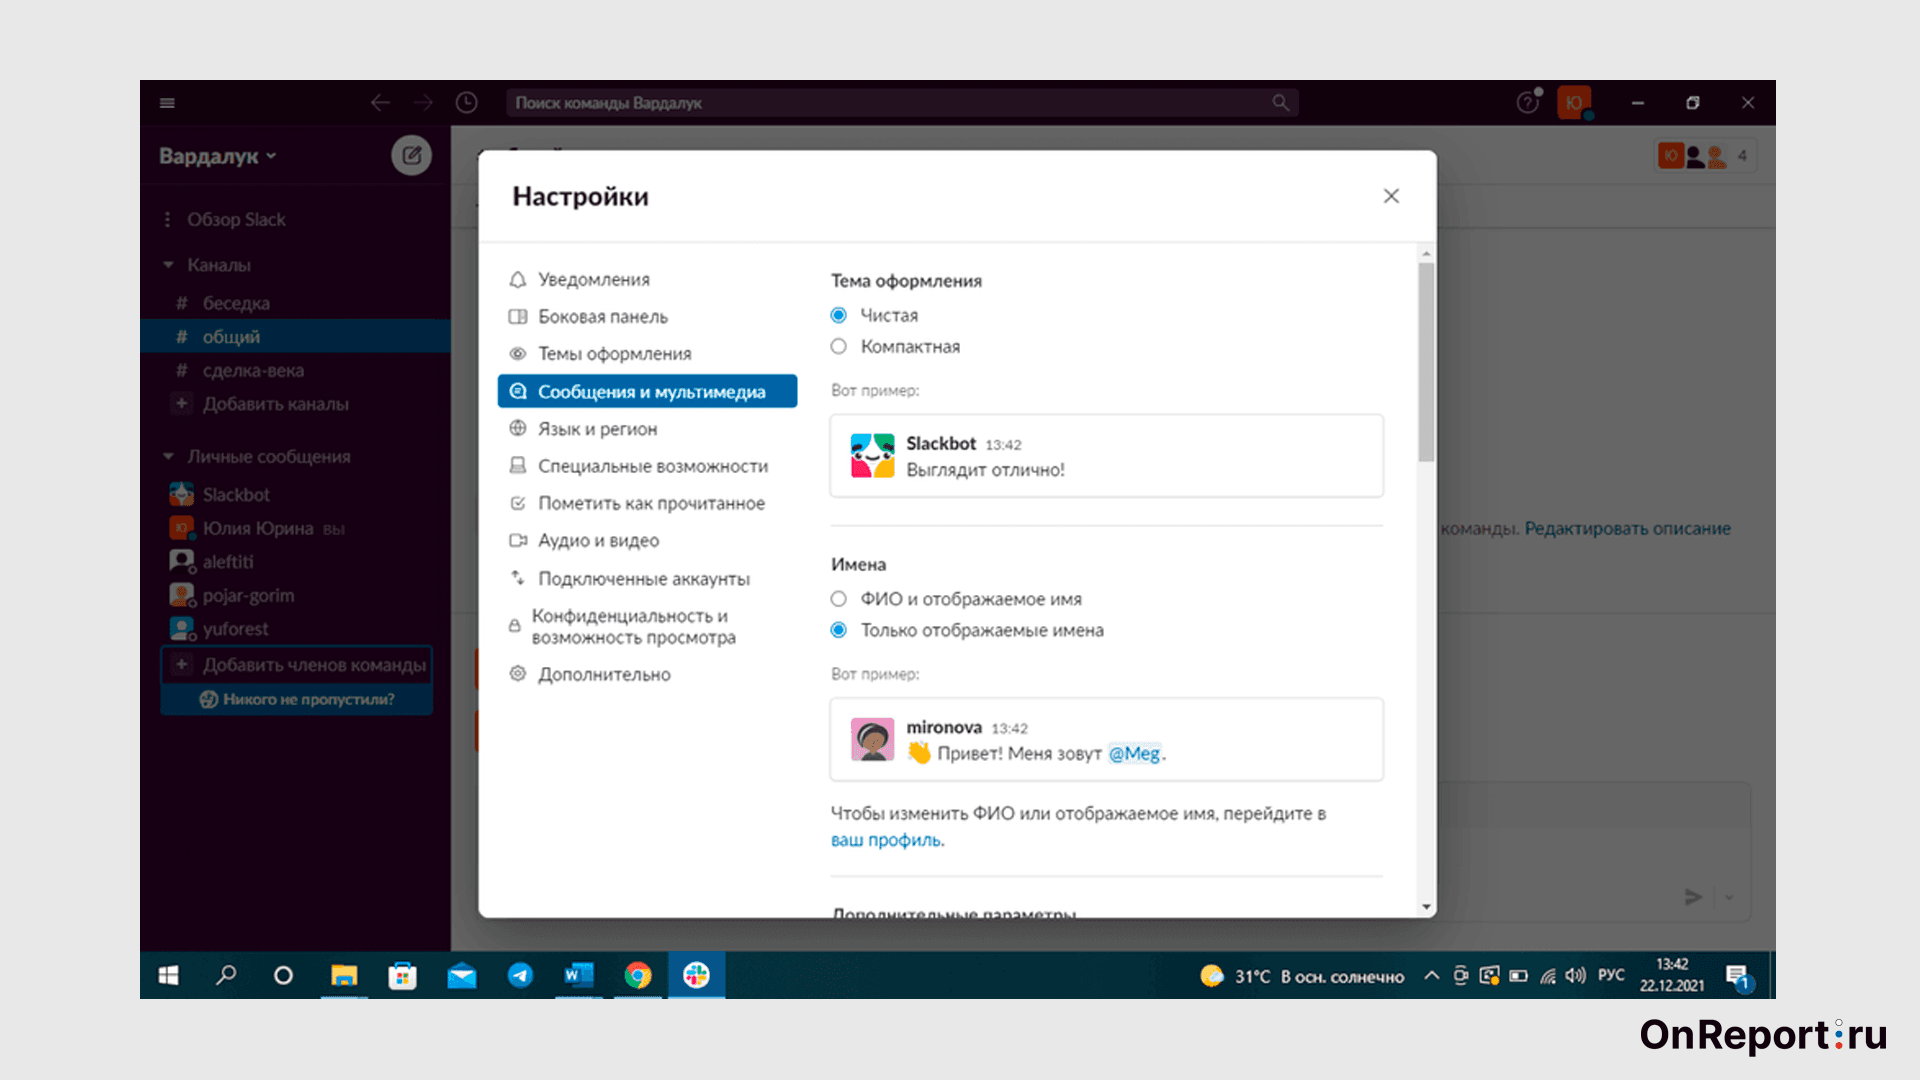The height and width of the screenshot is (1080, 1920).
Task: Open the Вардалук workspace dropdown
Action: [x=217, y=156]
